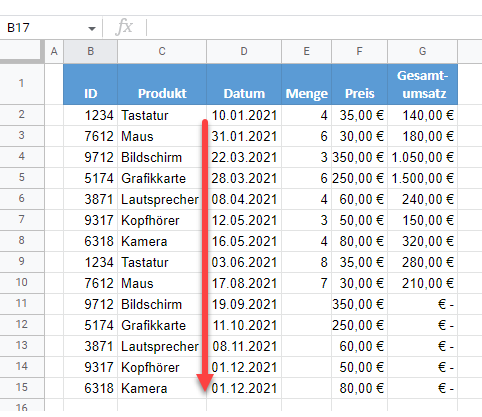Select row 1 header
Viewport: 482px width, 417px height.
(22, 83)
